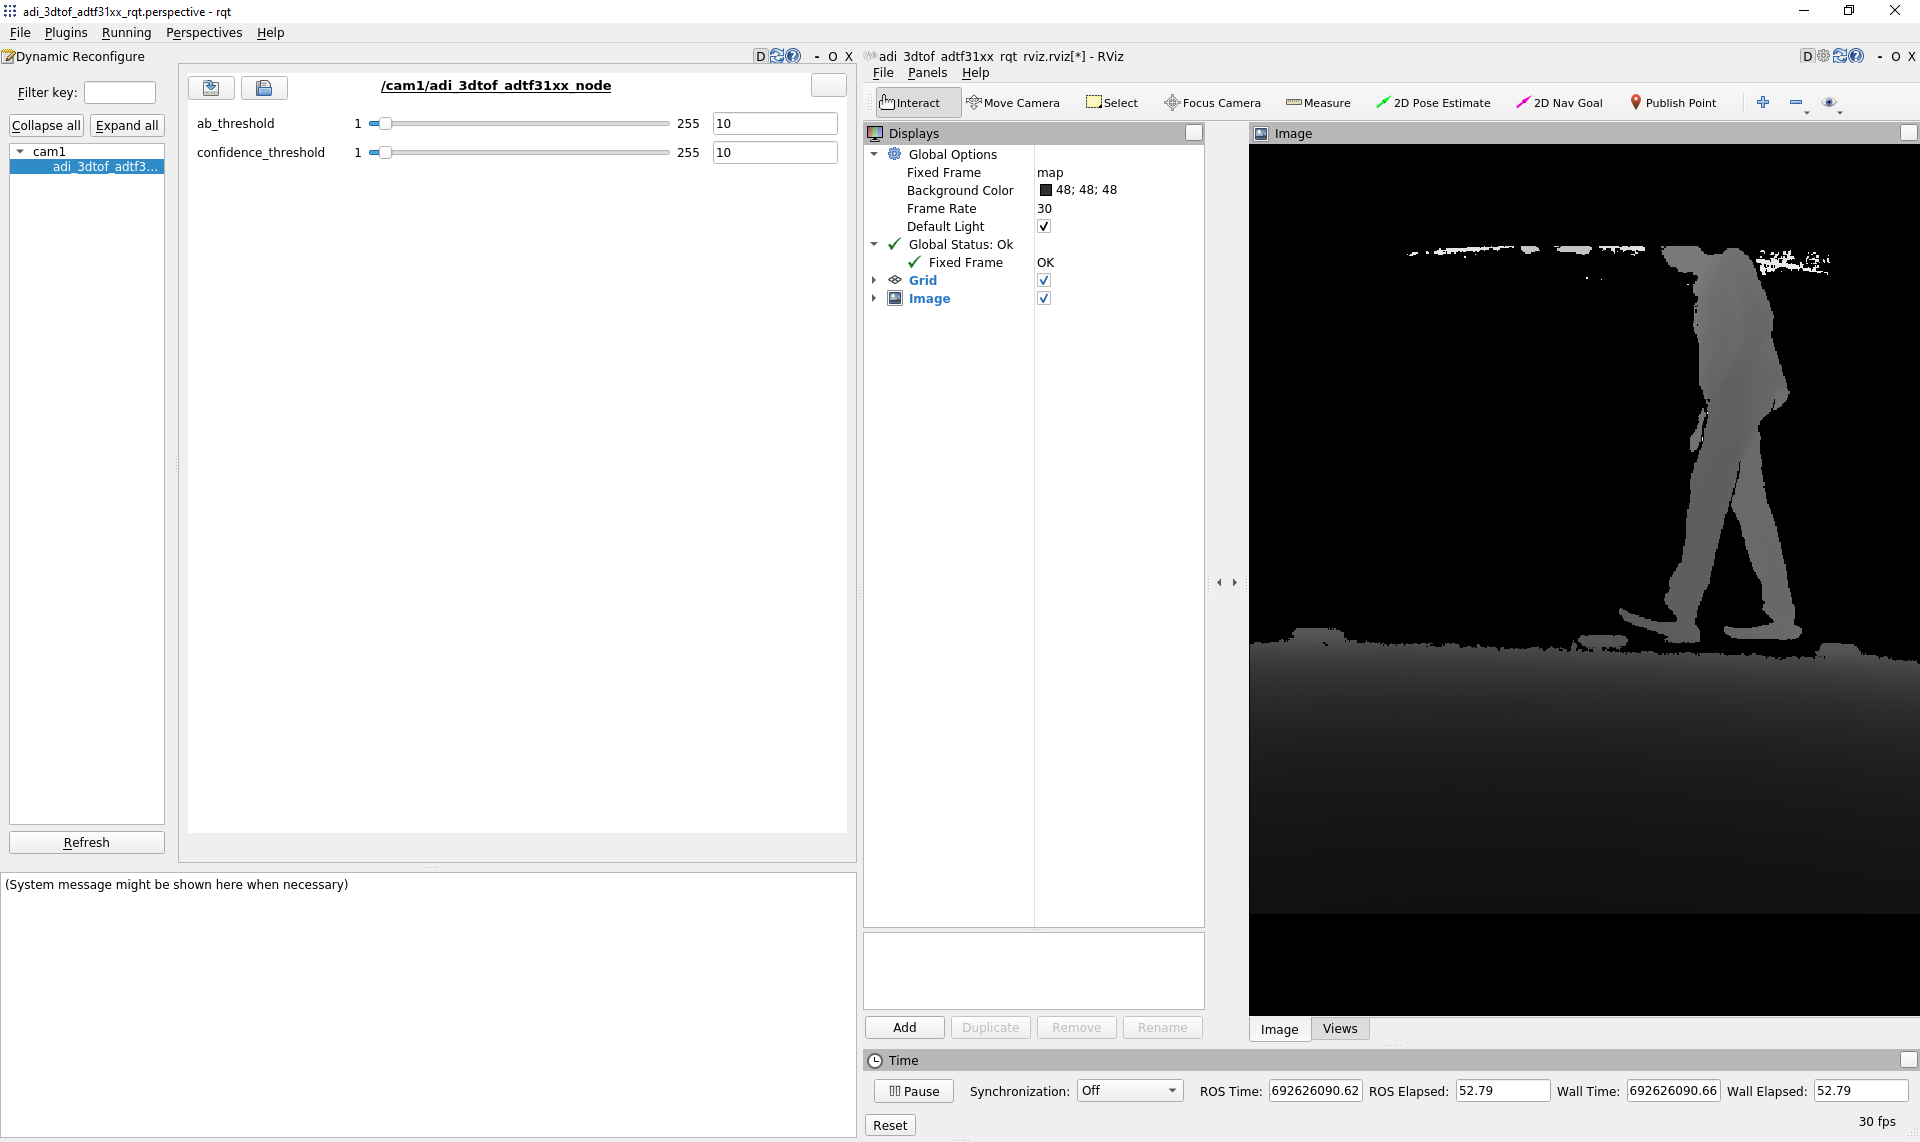
Task: Collapse the cam1 tree node
Action: [x=20, y=152]
